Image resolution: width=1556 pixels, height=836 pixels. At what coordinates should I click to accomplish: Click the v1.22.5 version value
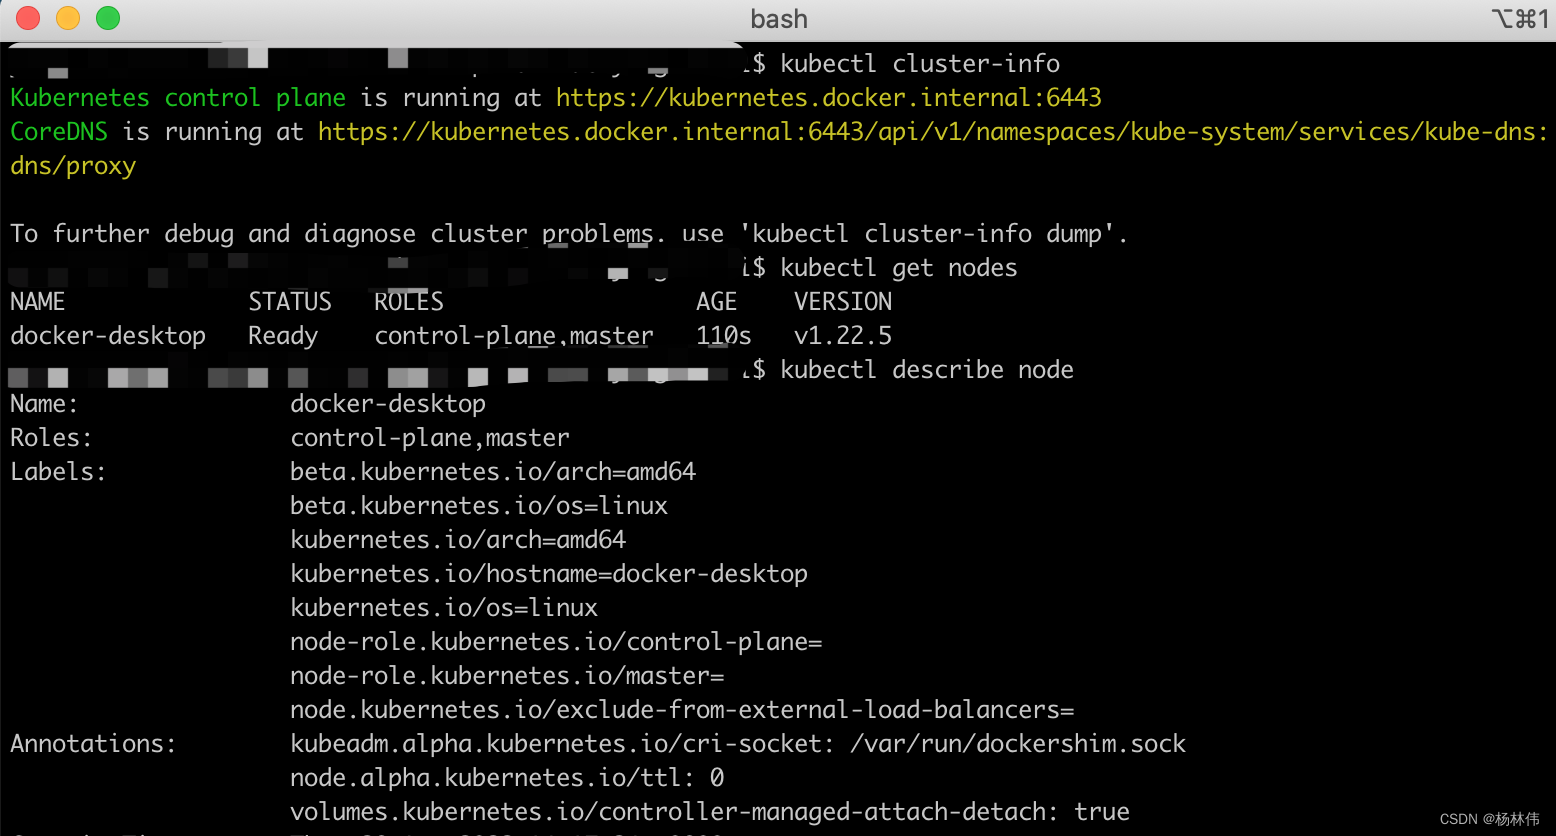tap(843, 336)
